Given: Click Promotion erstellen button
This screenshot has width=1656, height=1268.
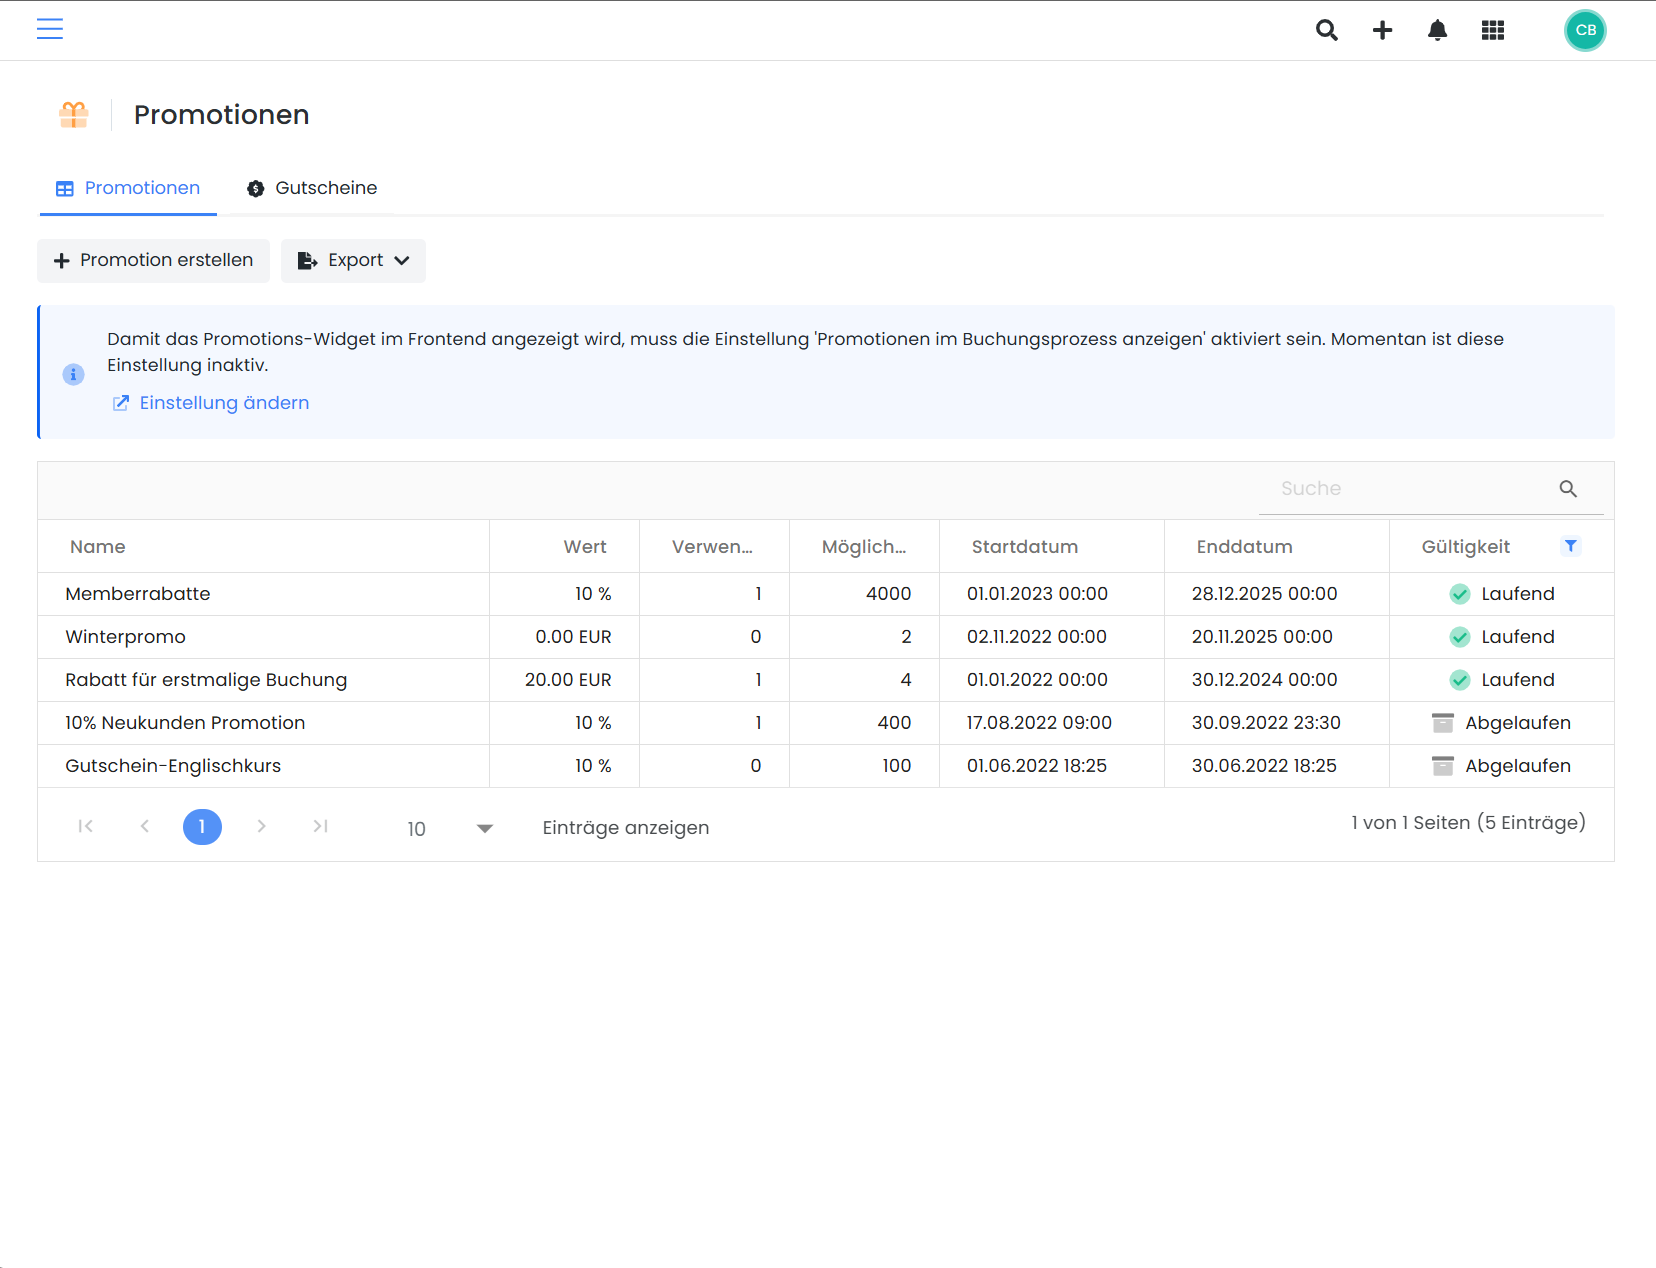Looking at the screenshot, I should point(153,261).
